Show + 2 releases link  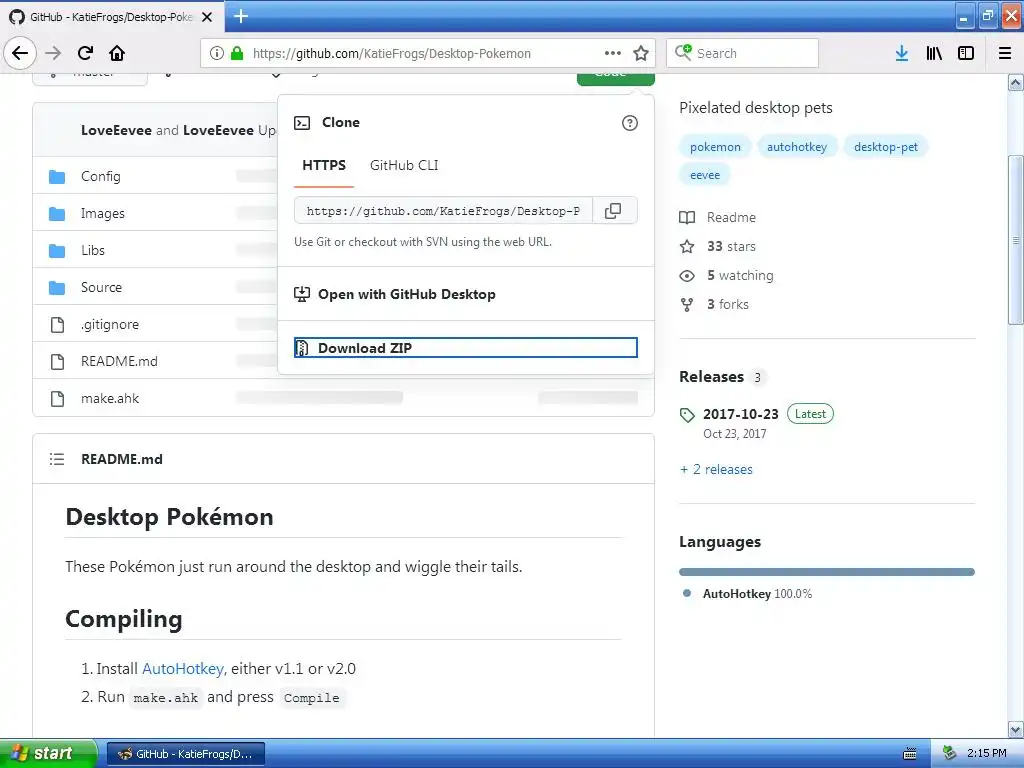pyautogui.click(x=716, y=470)
